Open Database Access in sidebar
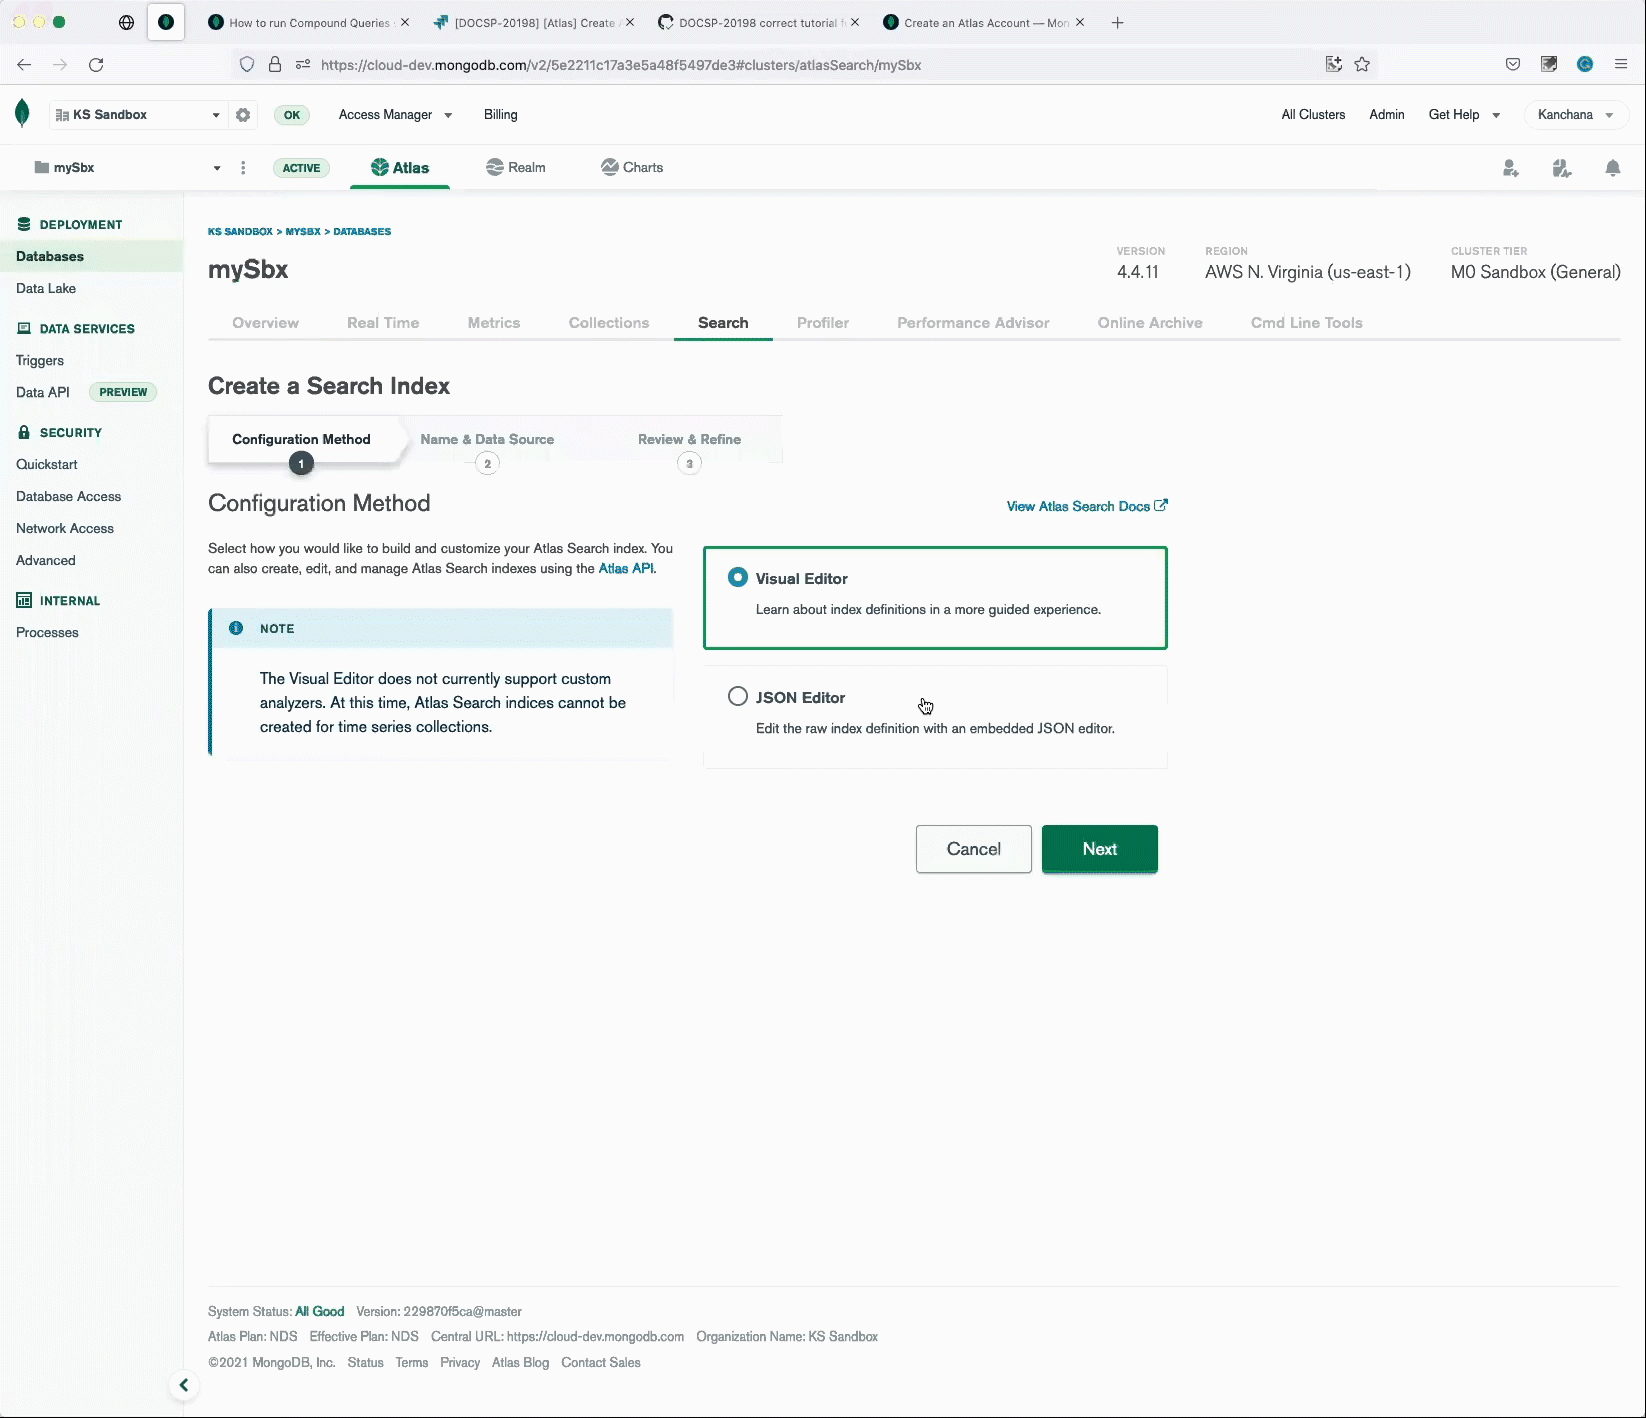The height and width of the screenshot is (1418, 1646). [68, 496]
